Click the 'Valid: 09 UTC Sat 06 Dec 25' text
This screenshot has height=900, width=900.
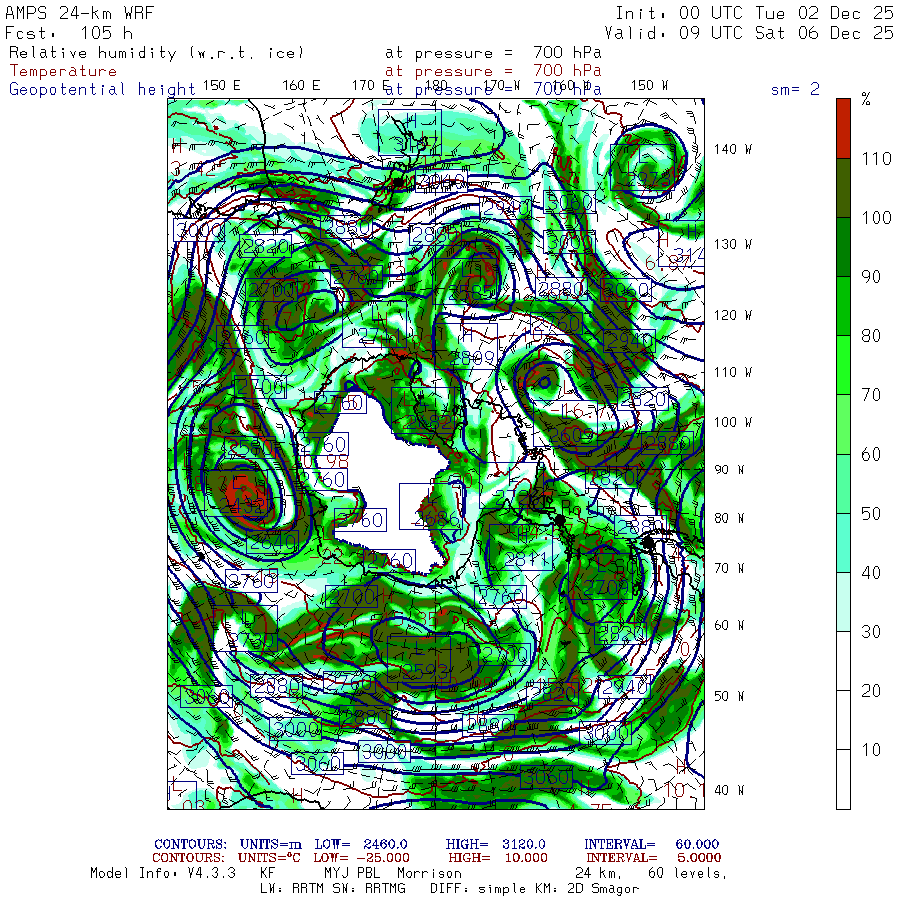pyautogui.click(x=754, y=32)
